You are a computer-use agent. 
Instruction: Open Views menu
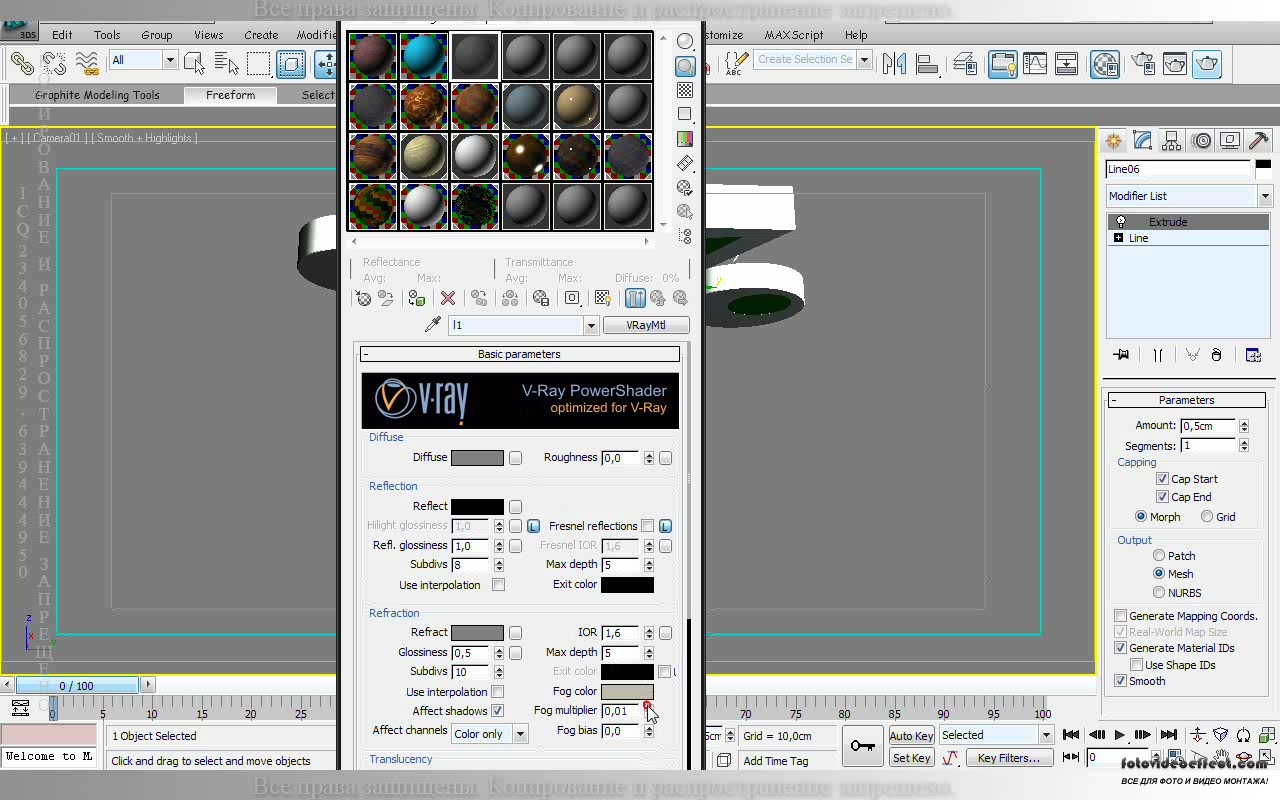(209, 34)
